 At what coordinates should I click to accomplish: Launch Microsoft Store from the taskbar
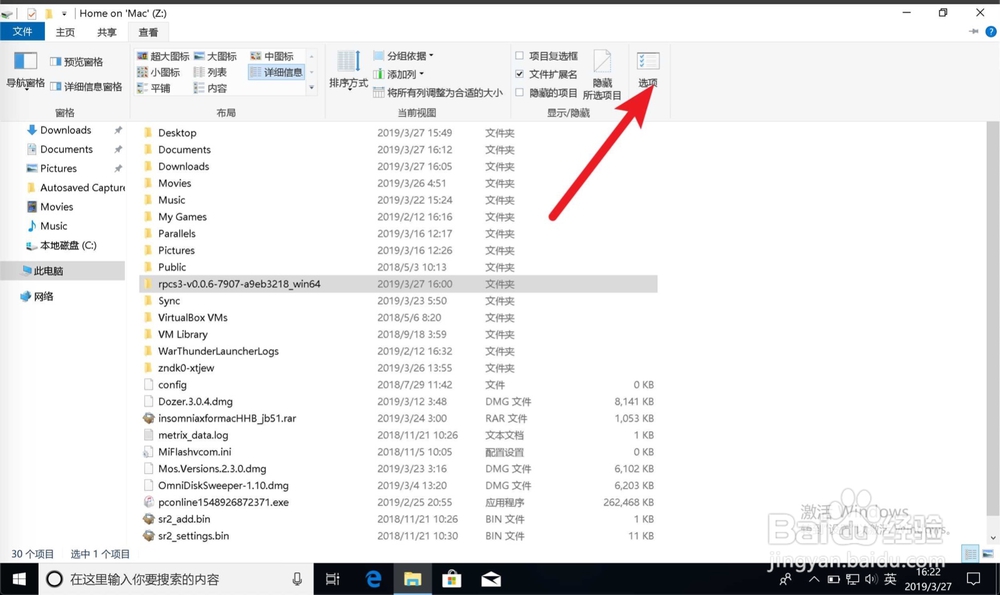[x=452, y=578]
